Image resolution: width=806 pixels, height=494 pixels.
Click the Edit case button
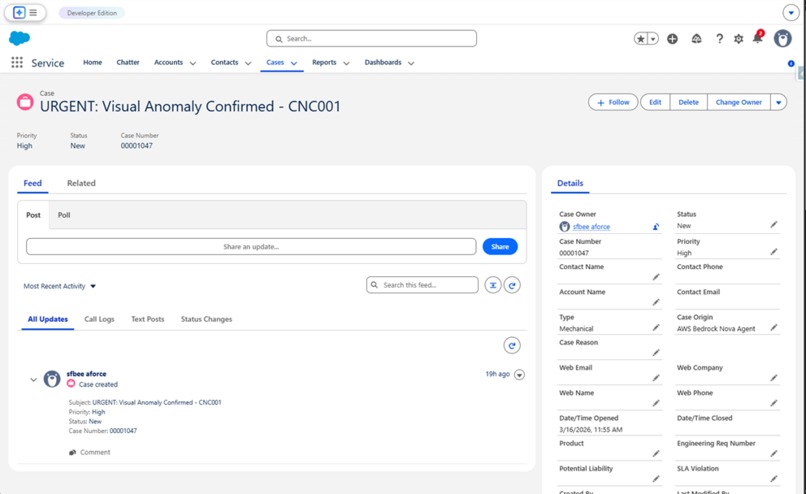[x=655, y=102]
